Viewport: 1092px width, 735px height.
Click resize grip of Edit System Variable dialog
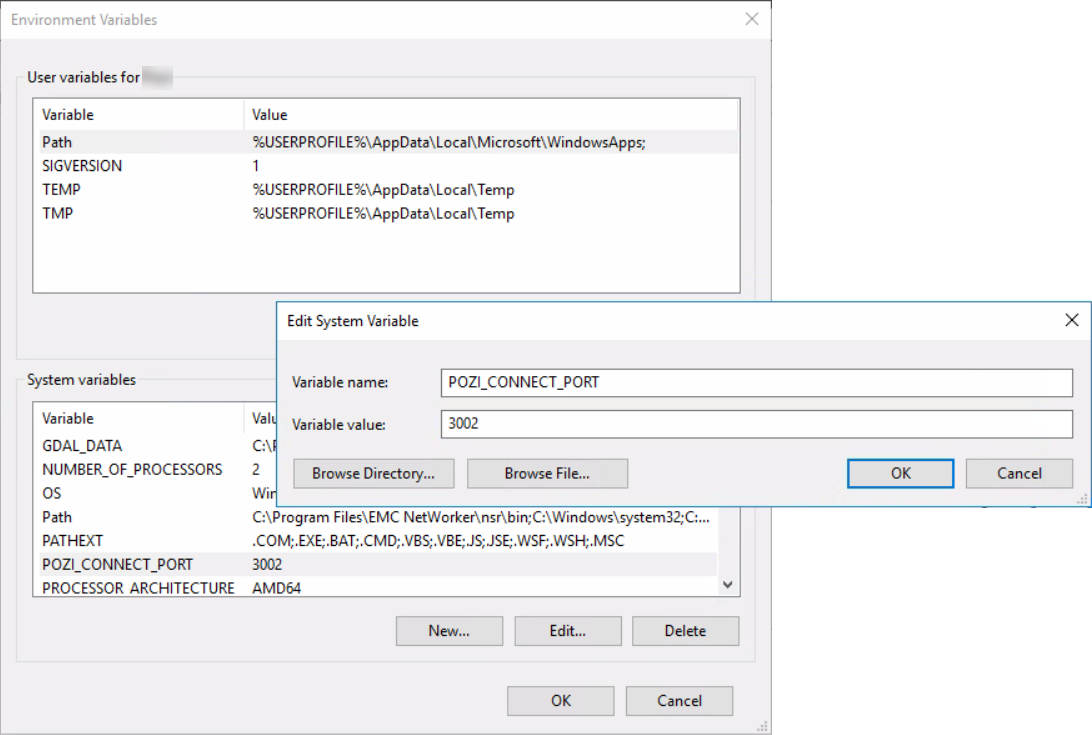coord(1082,499)
